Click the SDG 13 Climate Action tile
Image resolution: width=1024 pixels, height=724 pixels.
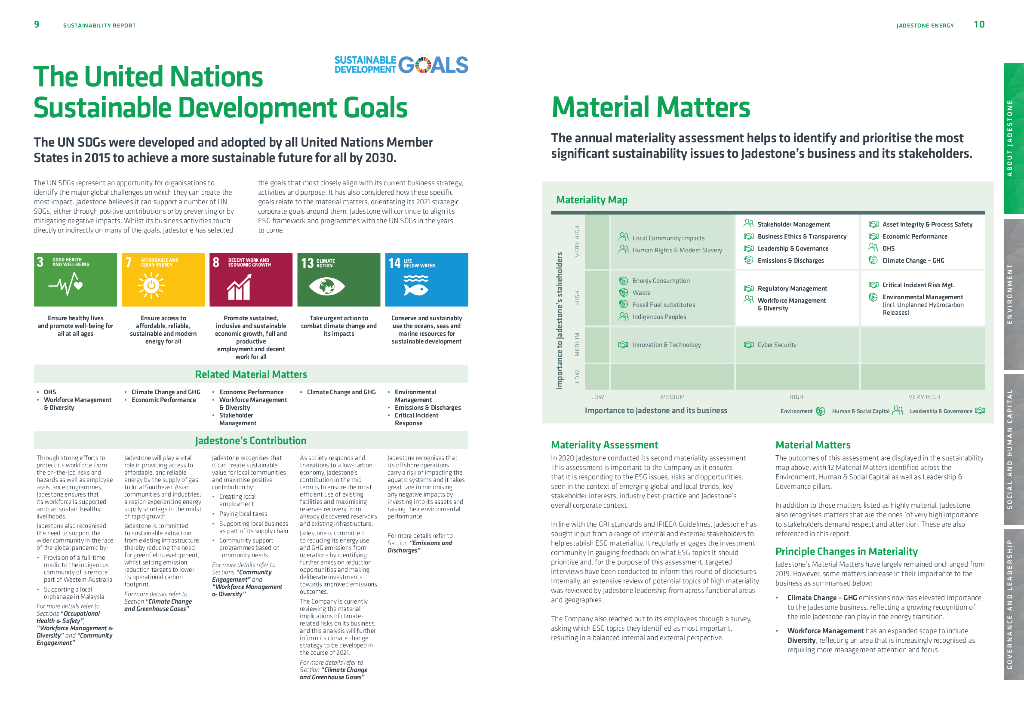point(338,279)
